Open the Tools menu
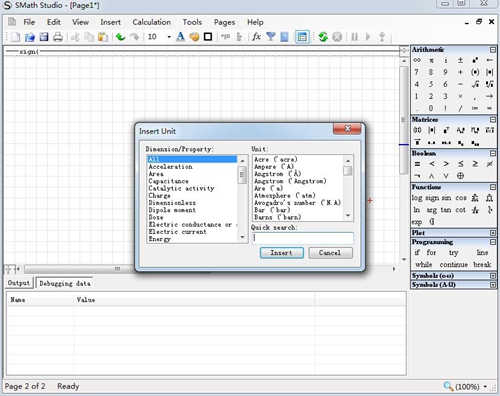Screen dimensions: 500x396 pyautogui.click(x=192, y=22)
